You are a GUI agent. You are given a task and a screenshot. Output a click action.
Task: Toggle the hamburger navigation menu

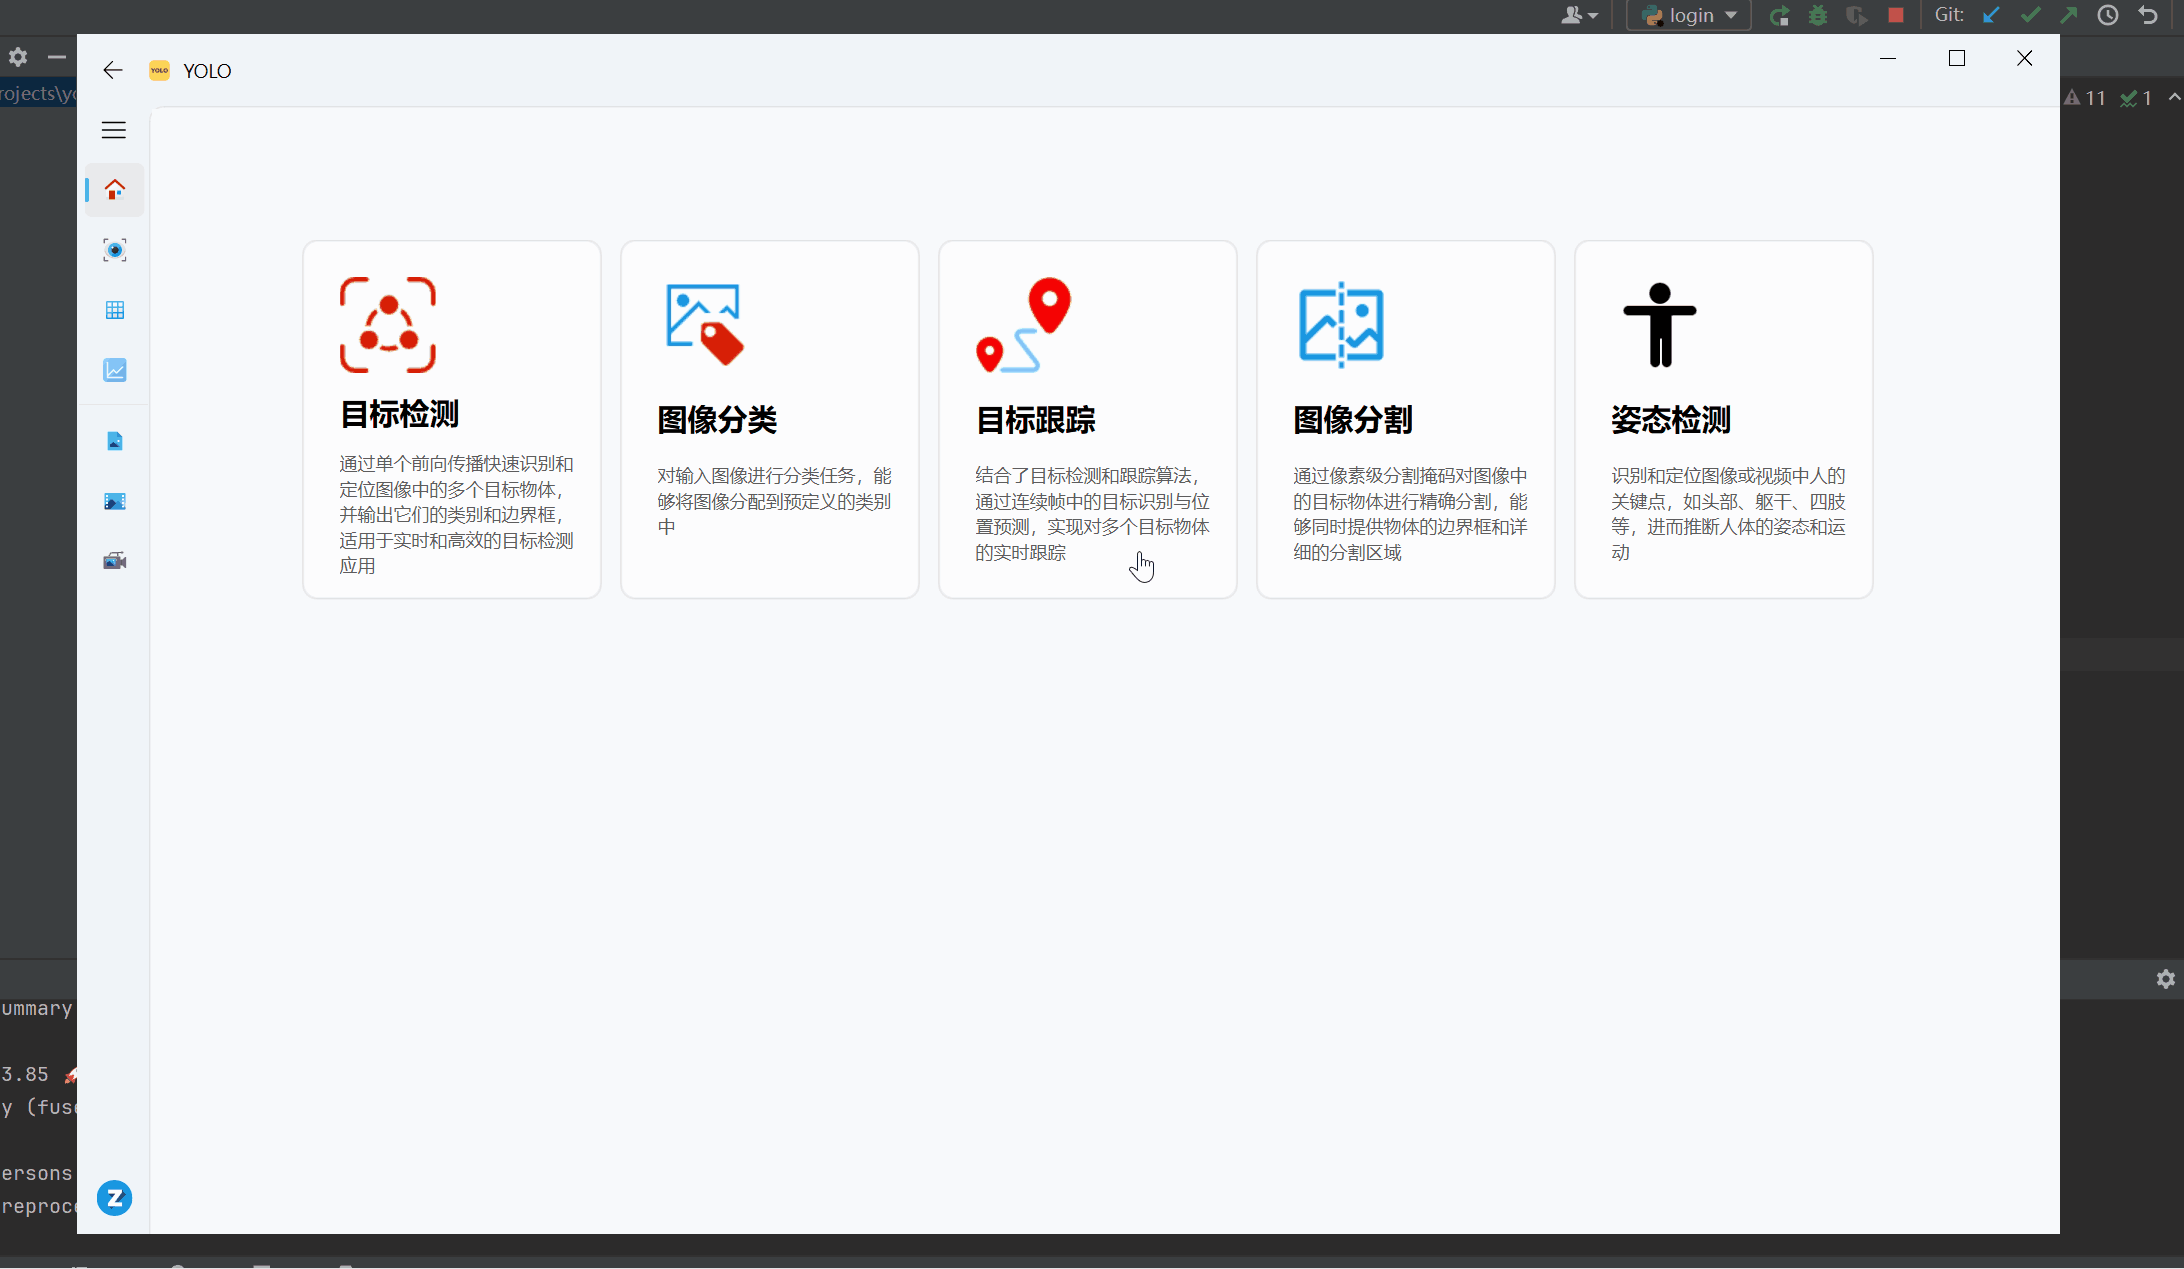tap(114, 130)
